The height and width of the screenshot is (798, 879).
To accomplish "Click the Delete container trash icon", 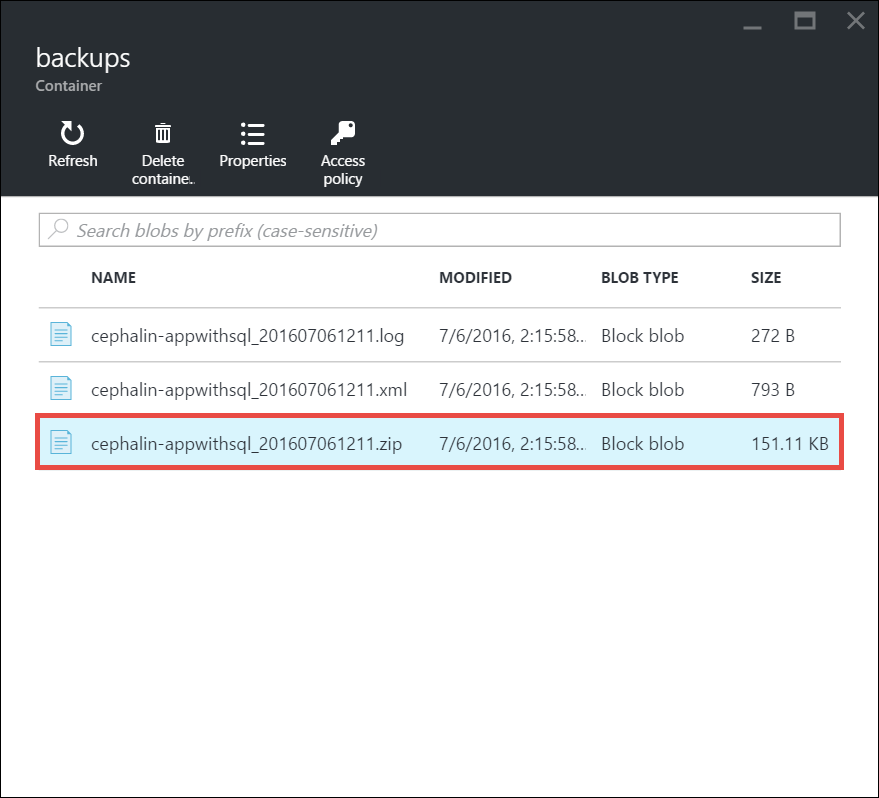I will (x=163, y=133).
